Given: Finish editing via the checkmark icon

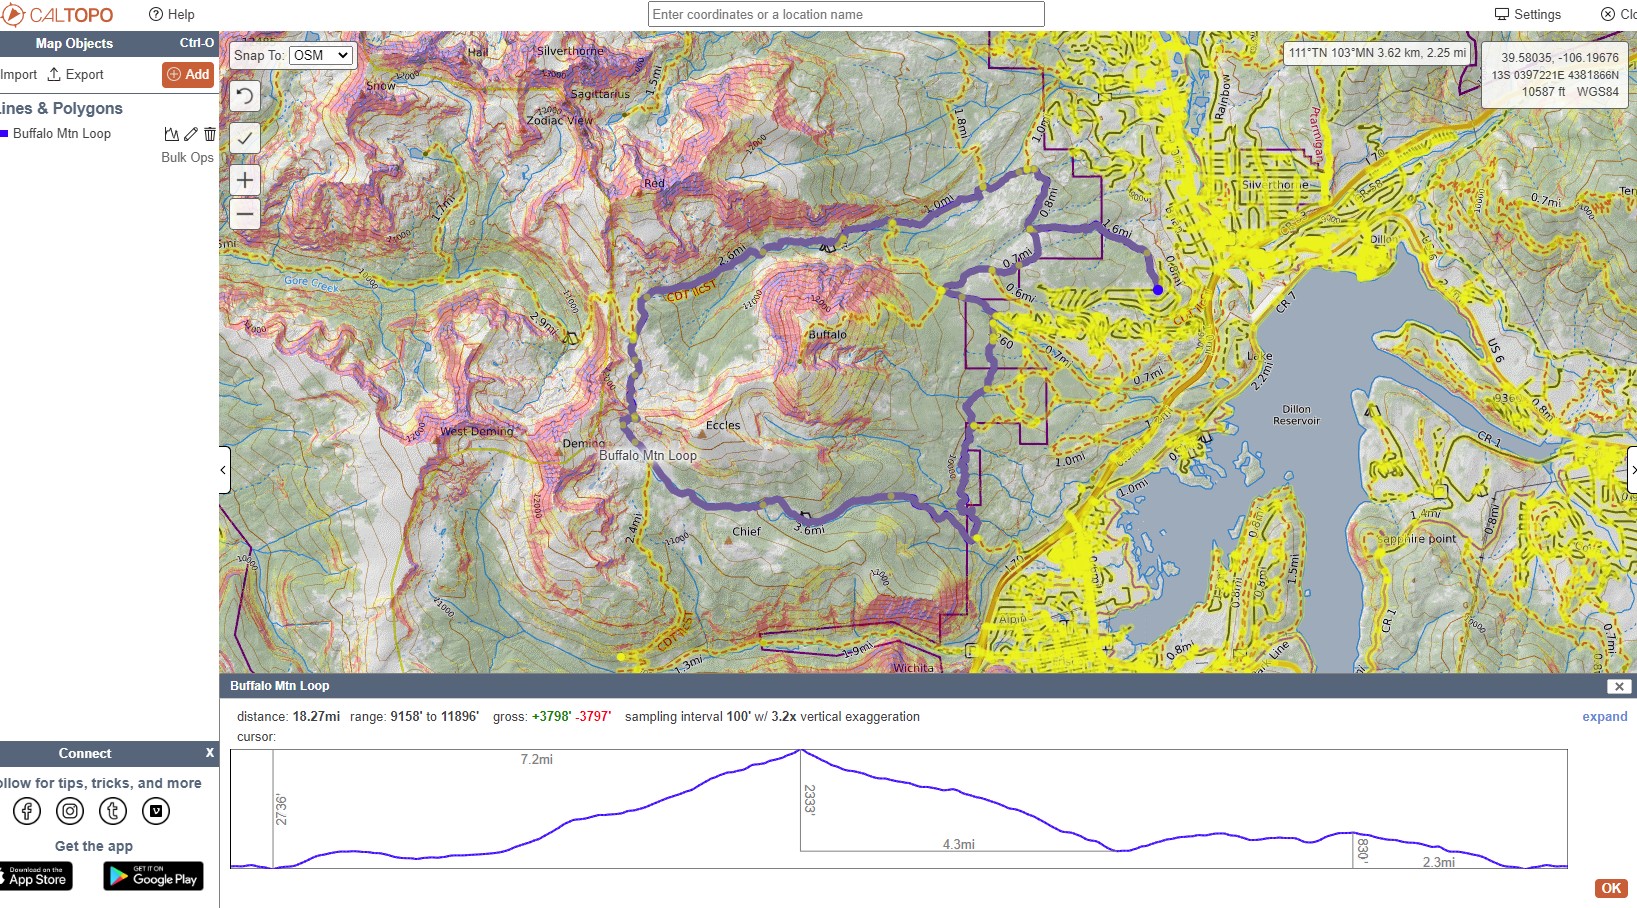Looking at the screenshot, I should 244,138.
